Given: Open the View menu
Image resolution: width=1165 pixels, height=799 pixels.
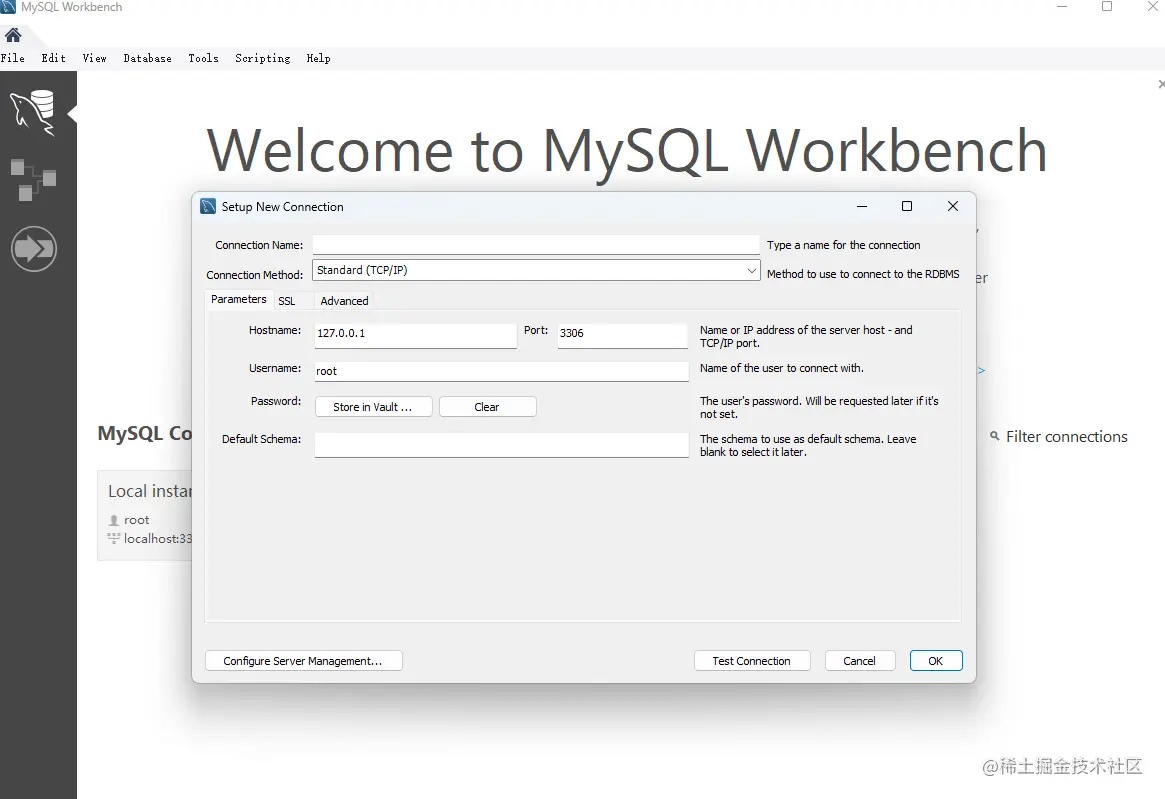Looking at the screenshot, I should [94, 58].
